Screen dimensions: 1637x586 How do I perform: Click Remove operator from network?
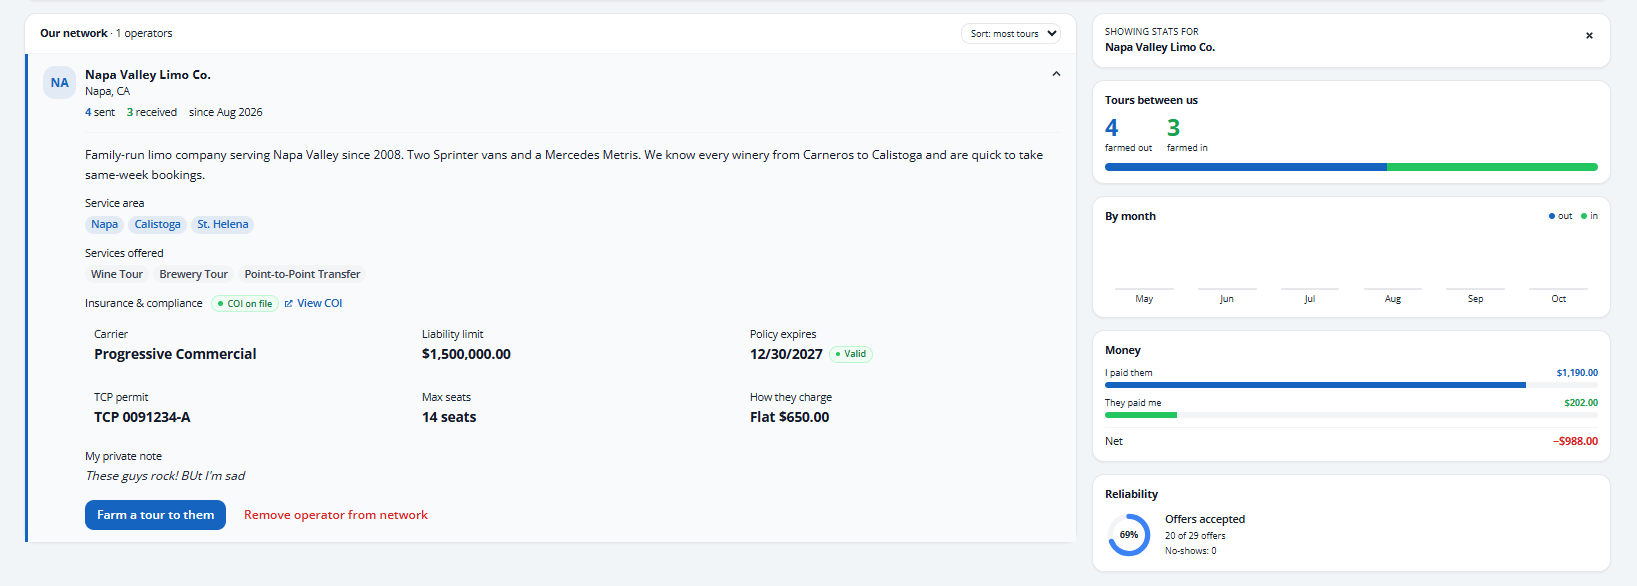[x=336, y=515]
